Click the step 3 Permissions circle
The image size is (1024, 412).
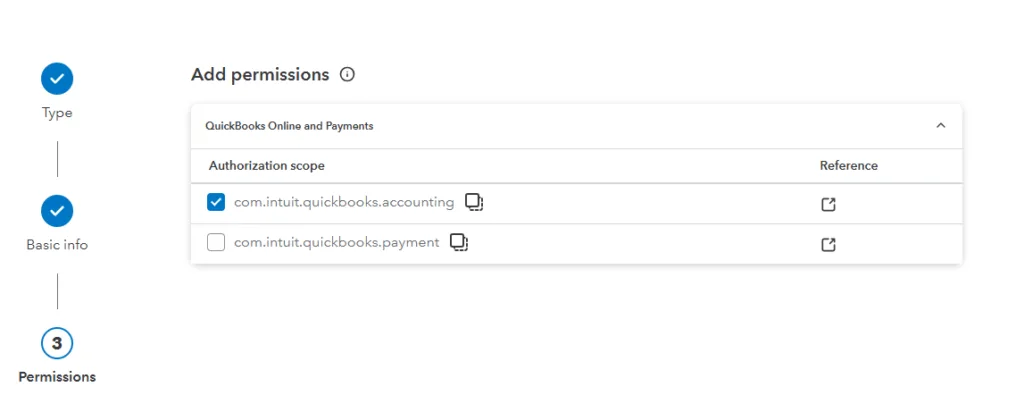click(57, 343)
